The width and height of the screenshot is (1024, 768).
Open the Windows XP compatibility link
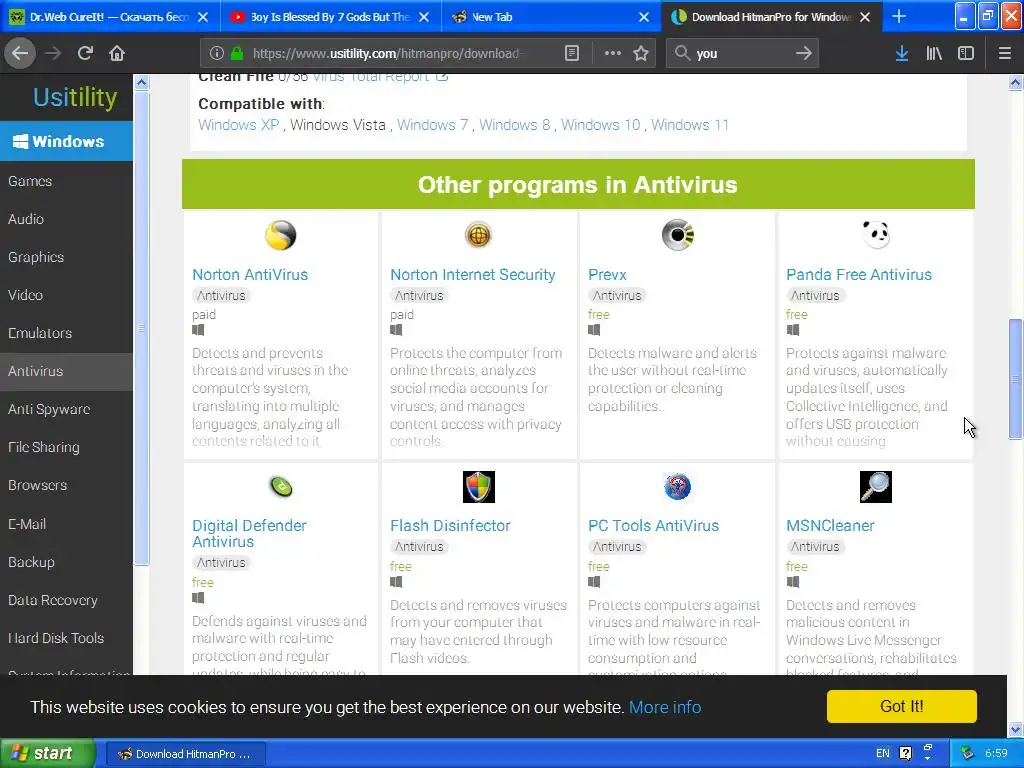pyautogui.click(x=239, y=125)
